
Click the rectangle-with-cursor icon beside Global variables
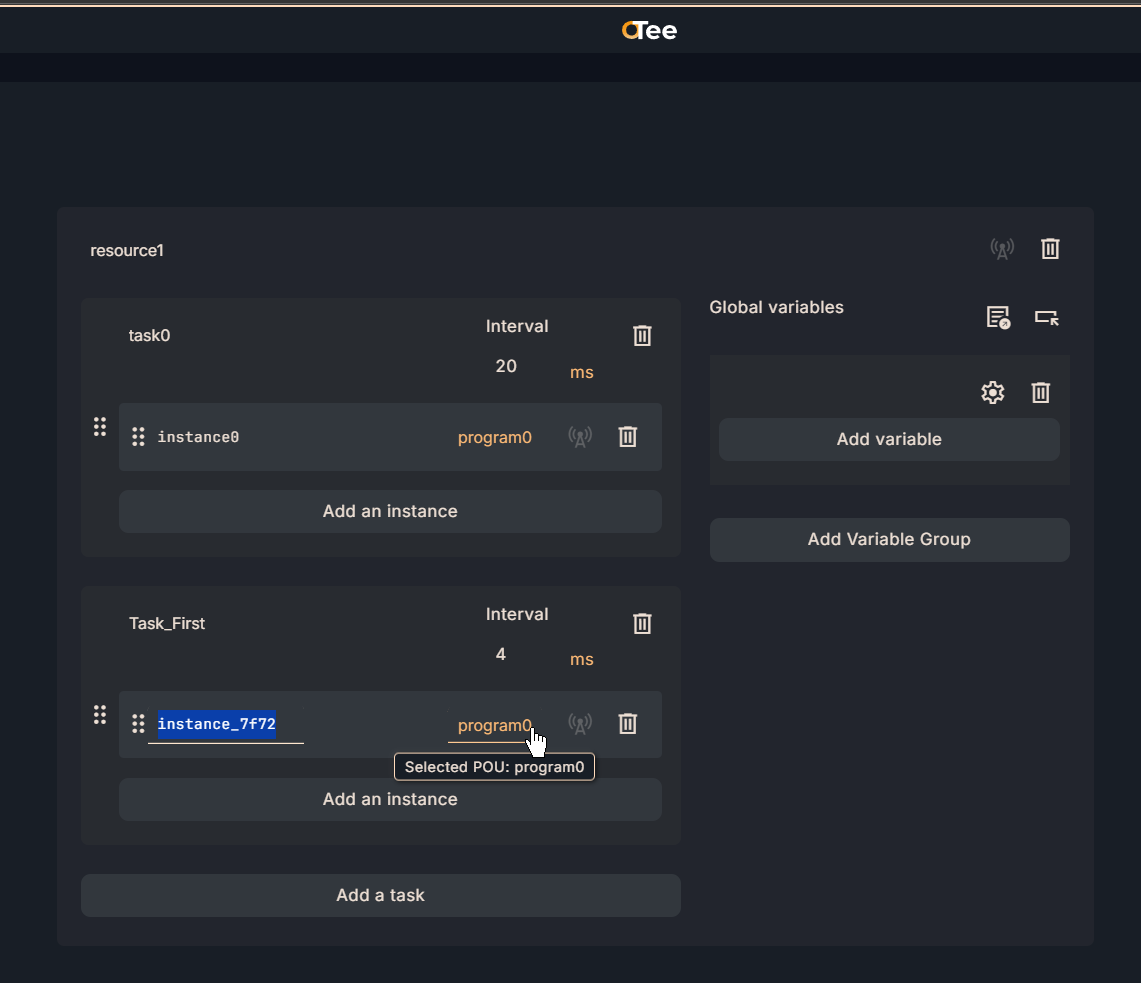[x=1046, y=318]
